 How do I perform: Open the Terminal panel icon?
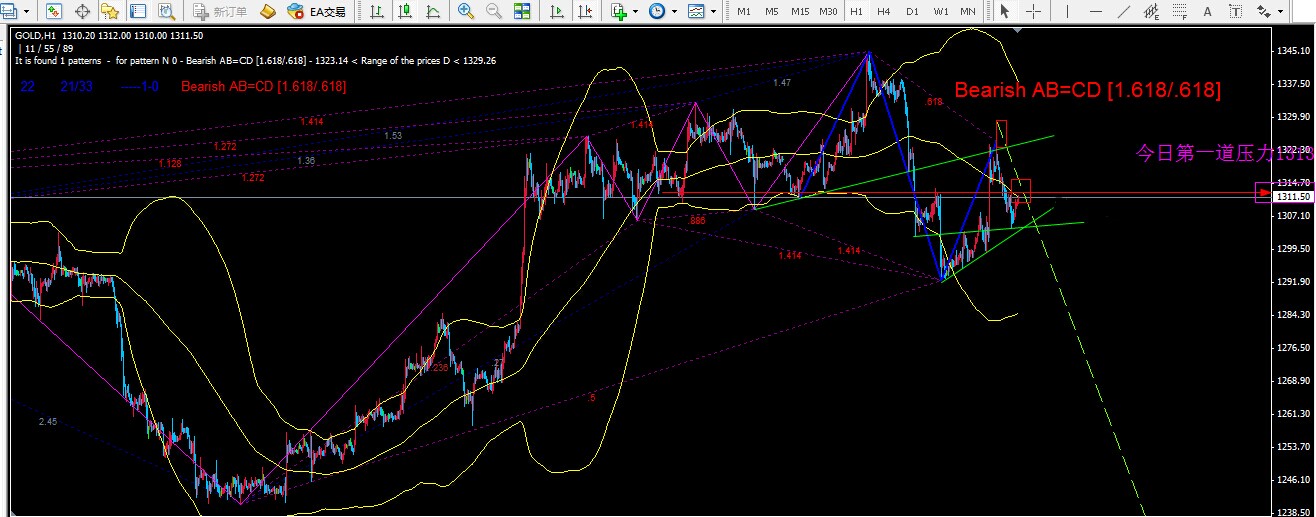click(x=138, y=12)
